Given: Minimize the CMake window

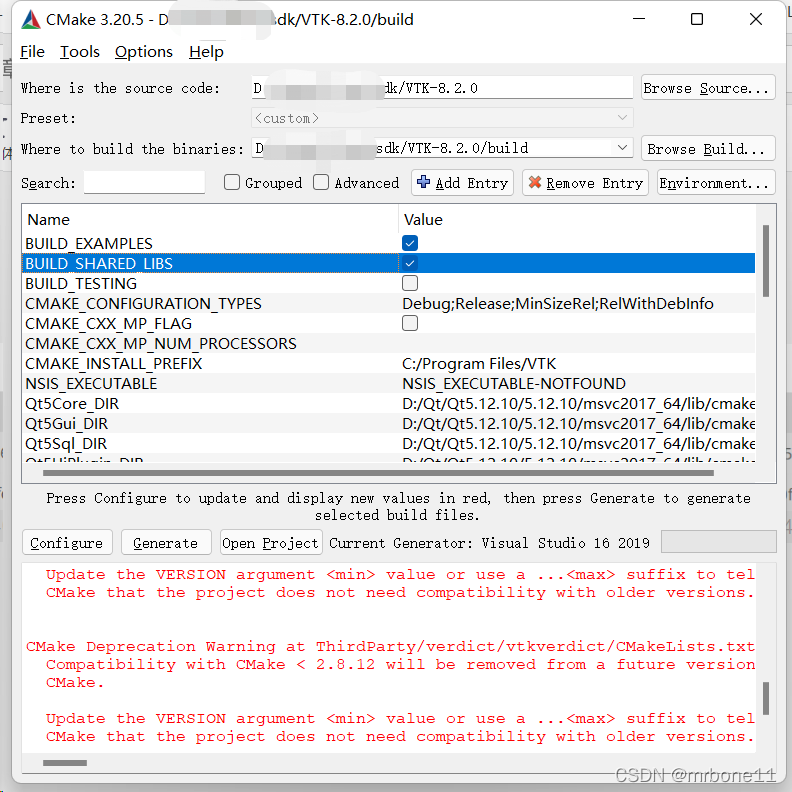Looking at the screenshot, I should pyautogui.click(x=639, y=19).
